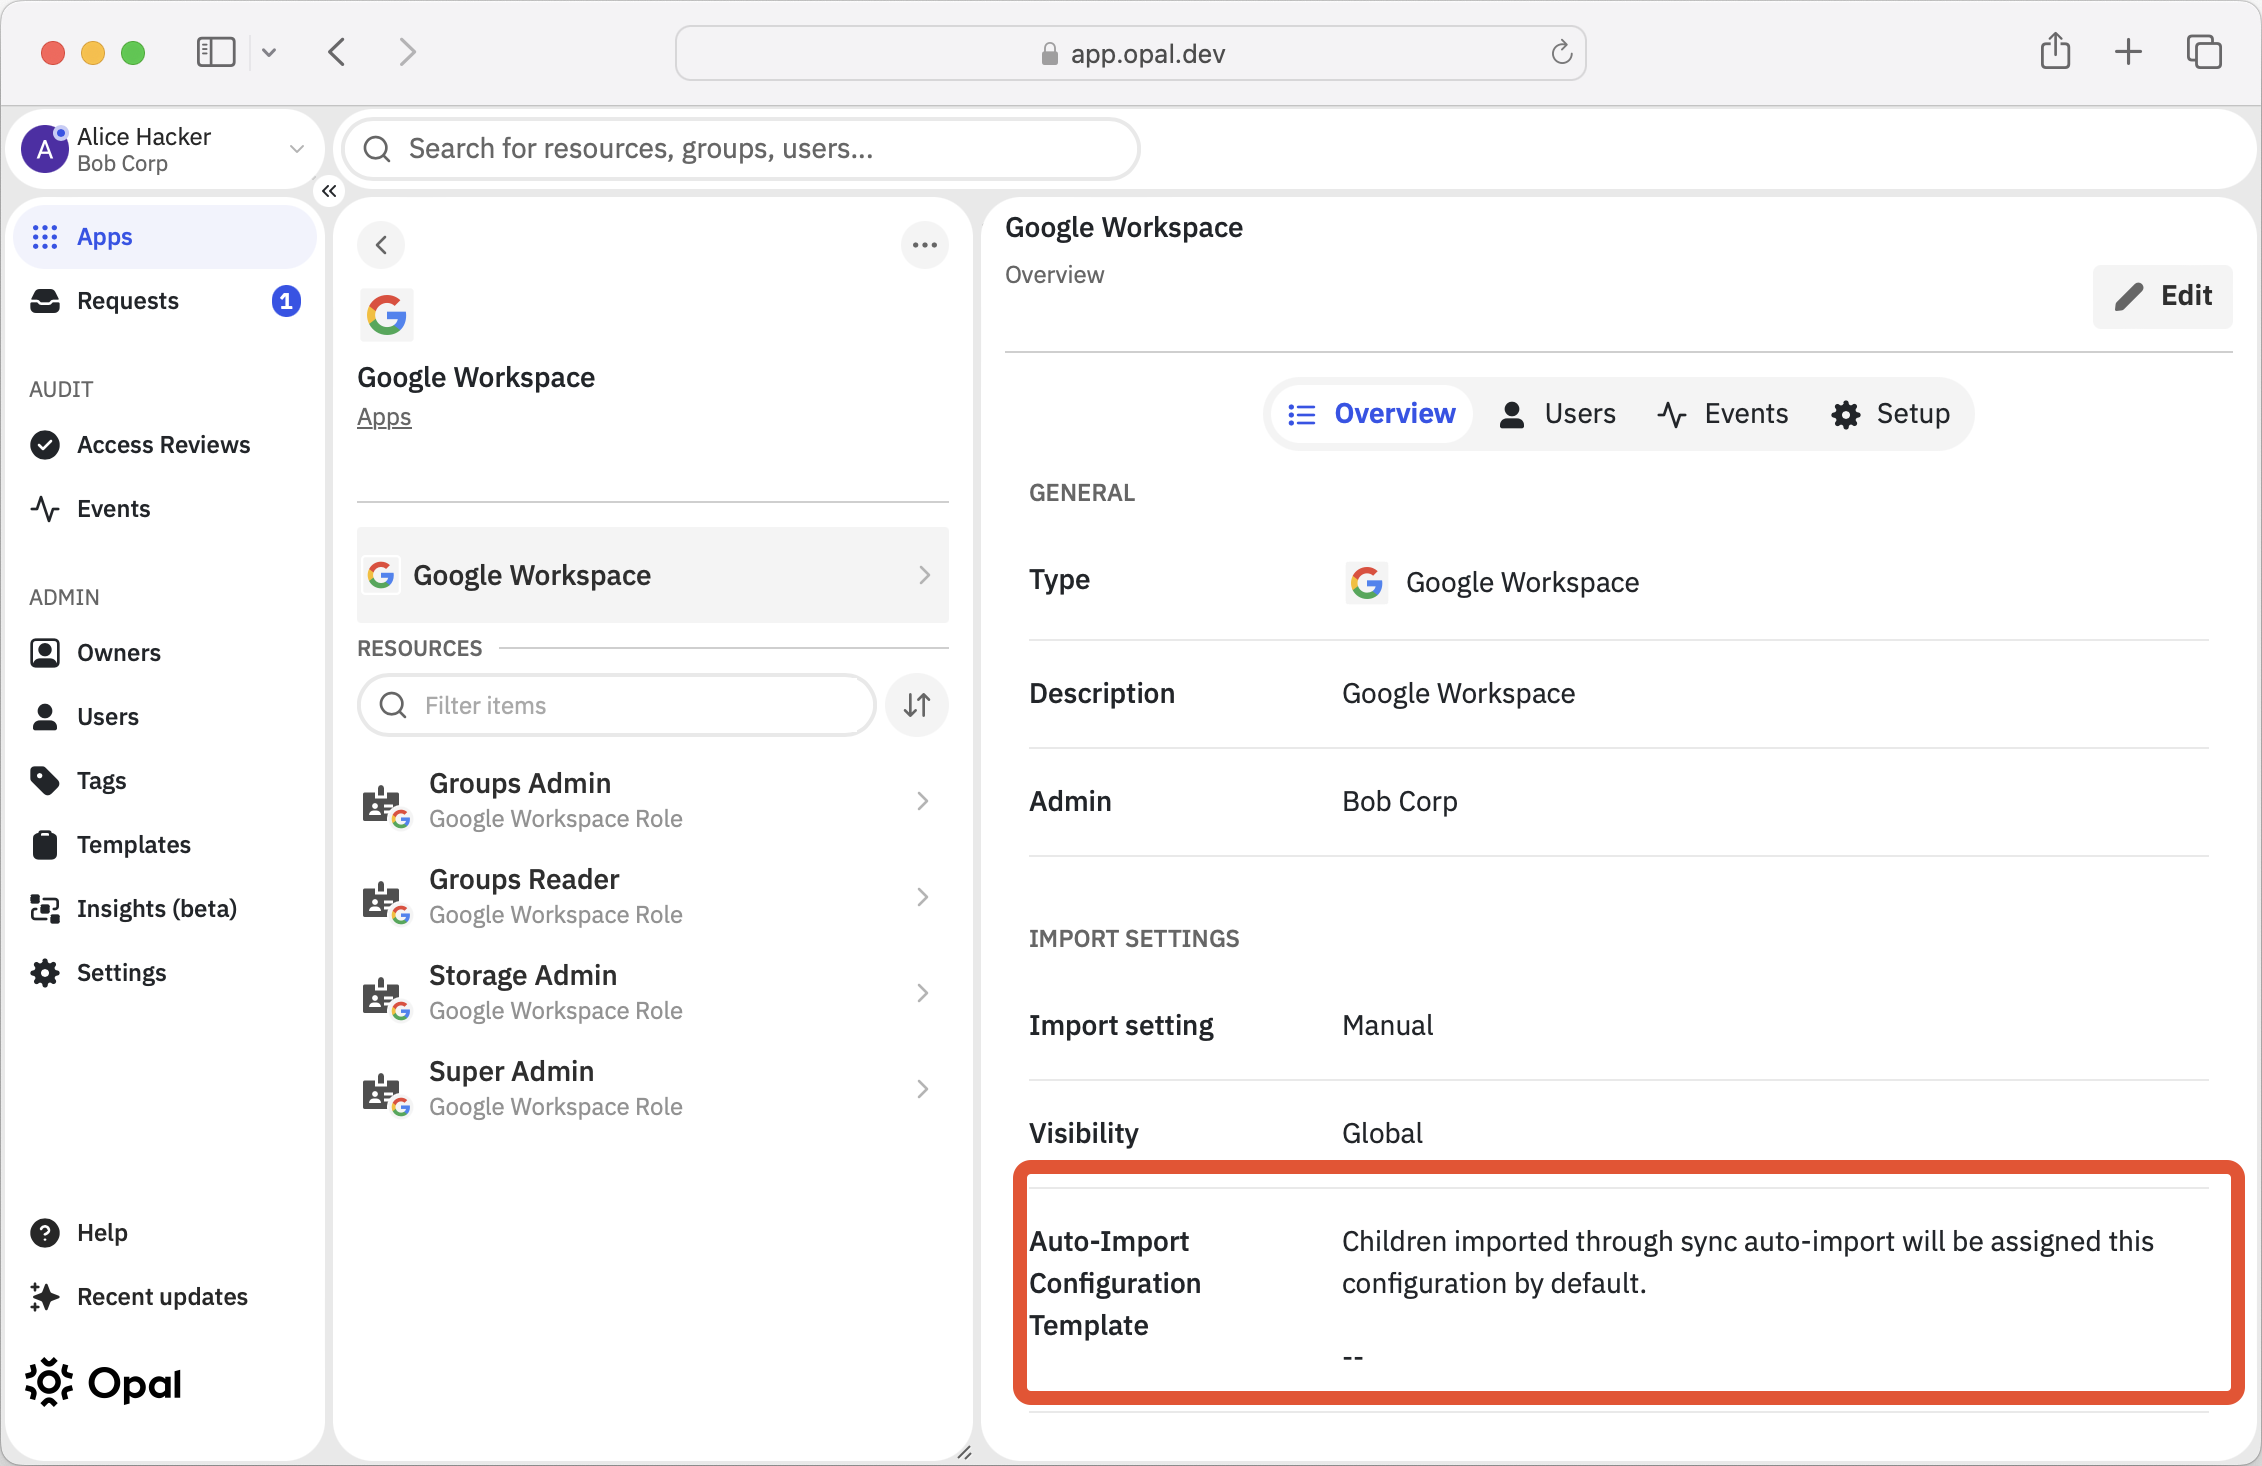Image resolution: width=2262 pixels, height=1466 pixels.
Task: Switch to the Setup tab
Action: point(1891,414)
